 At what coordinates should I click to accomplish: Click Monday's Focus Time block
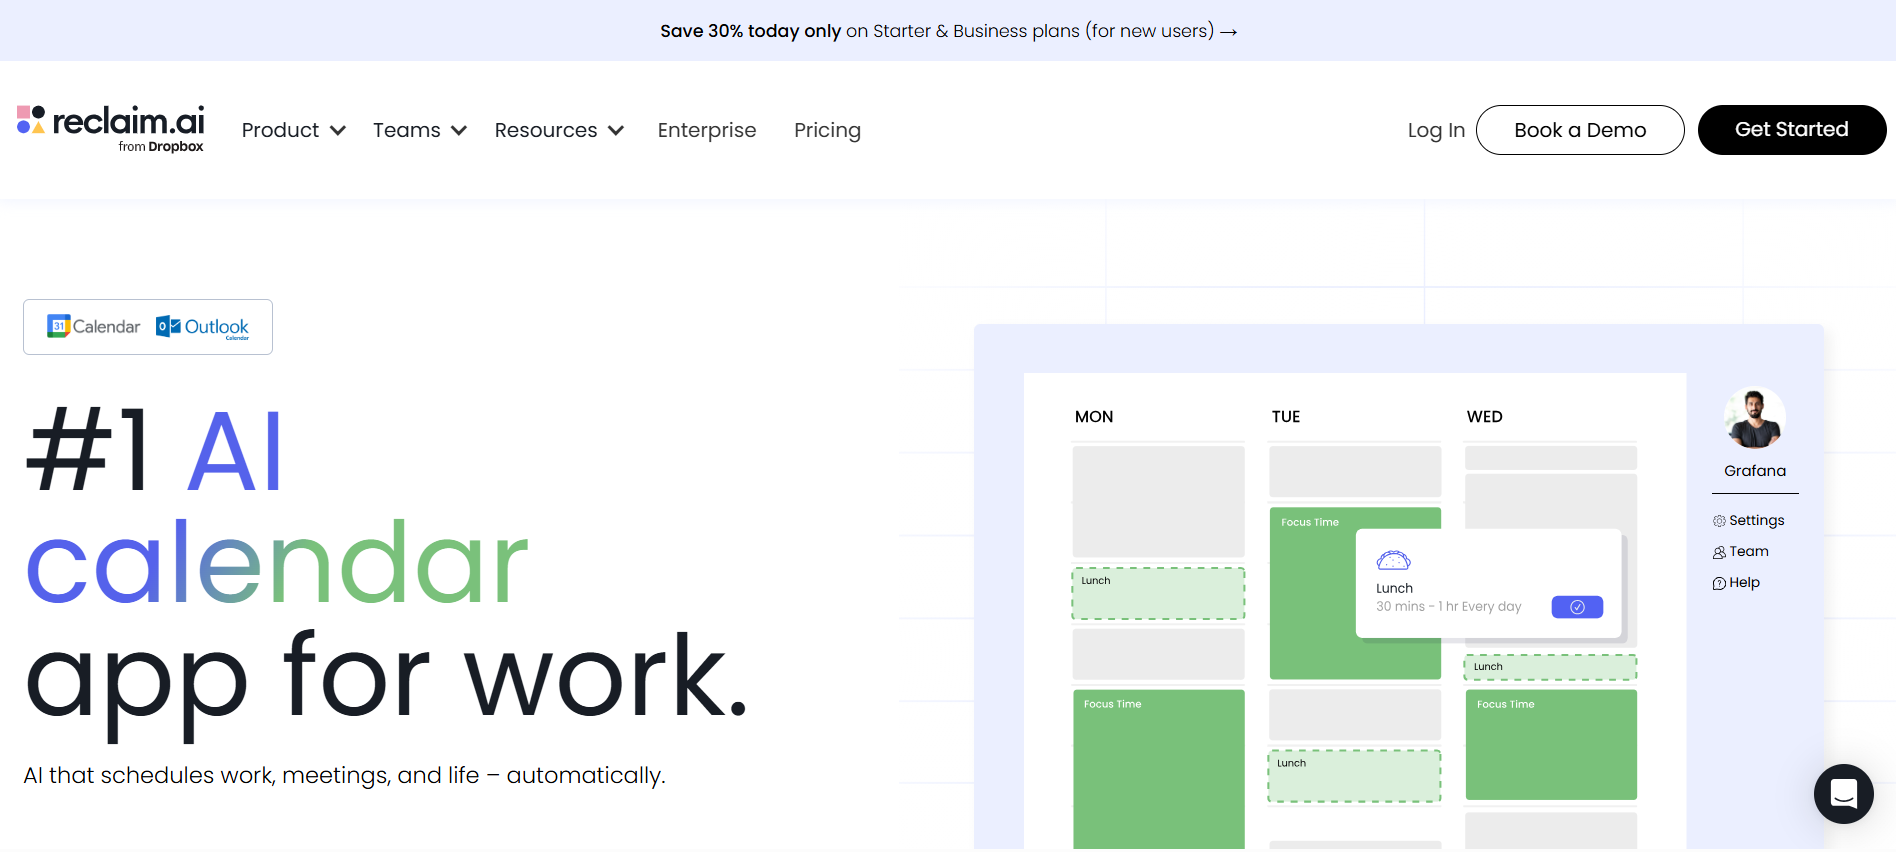click(1158, 768)
